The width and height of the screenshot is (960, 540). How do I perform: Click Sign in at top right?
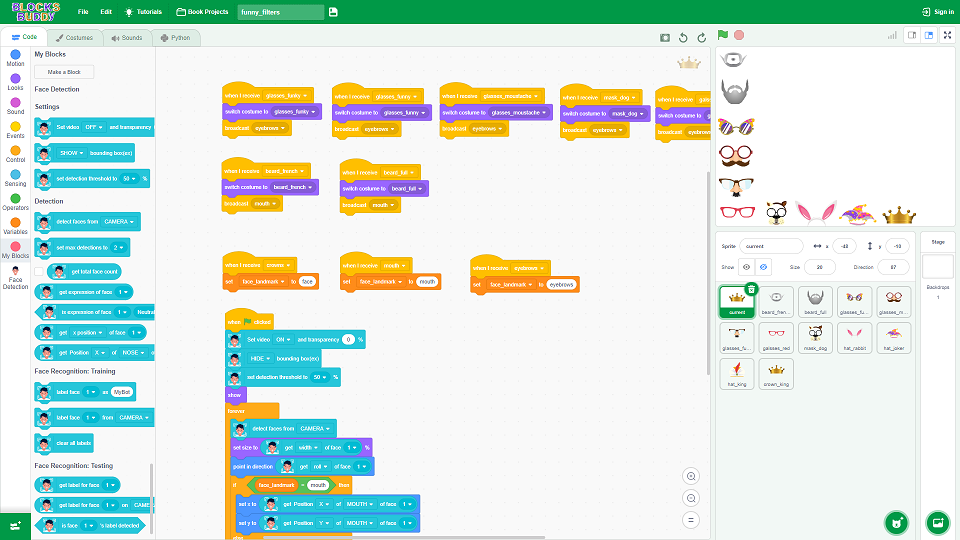(x=938, y=12)
